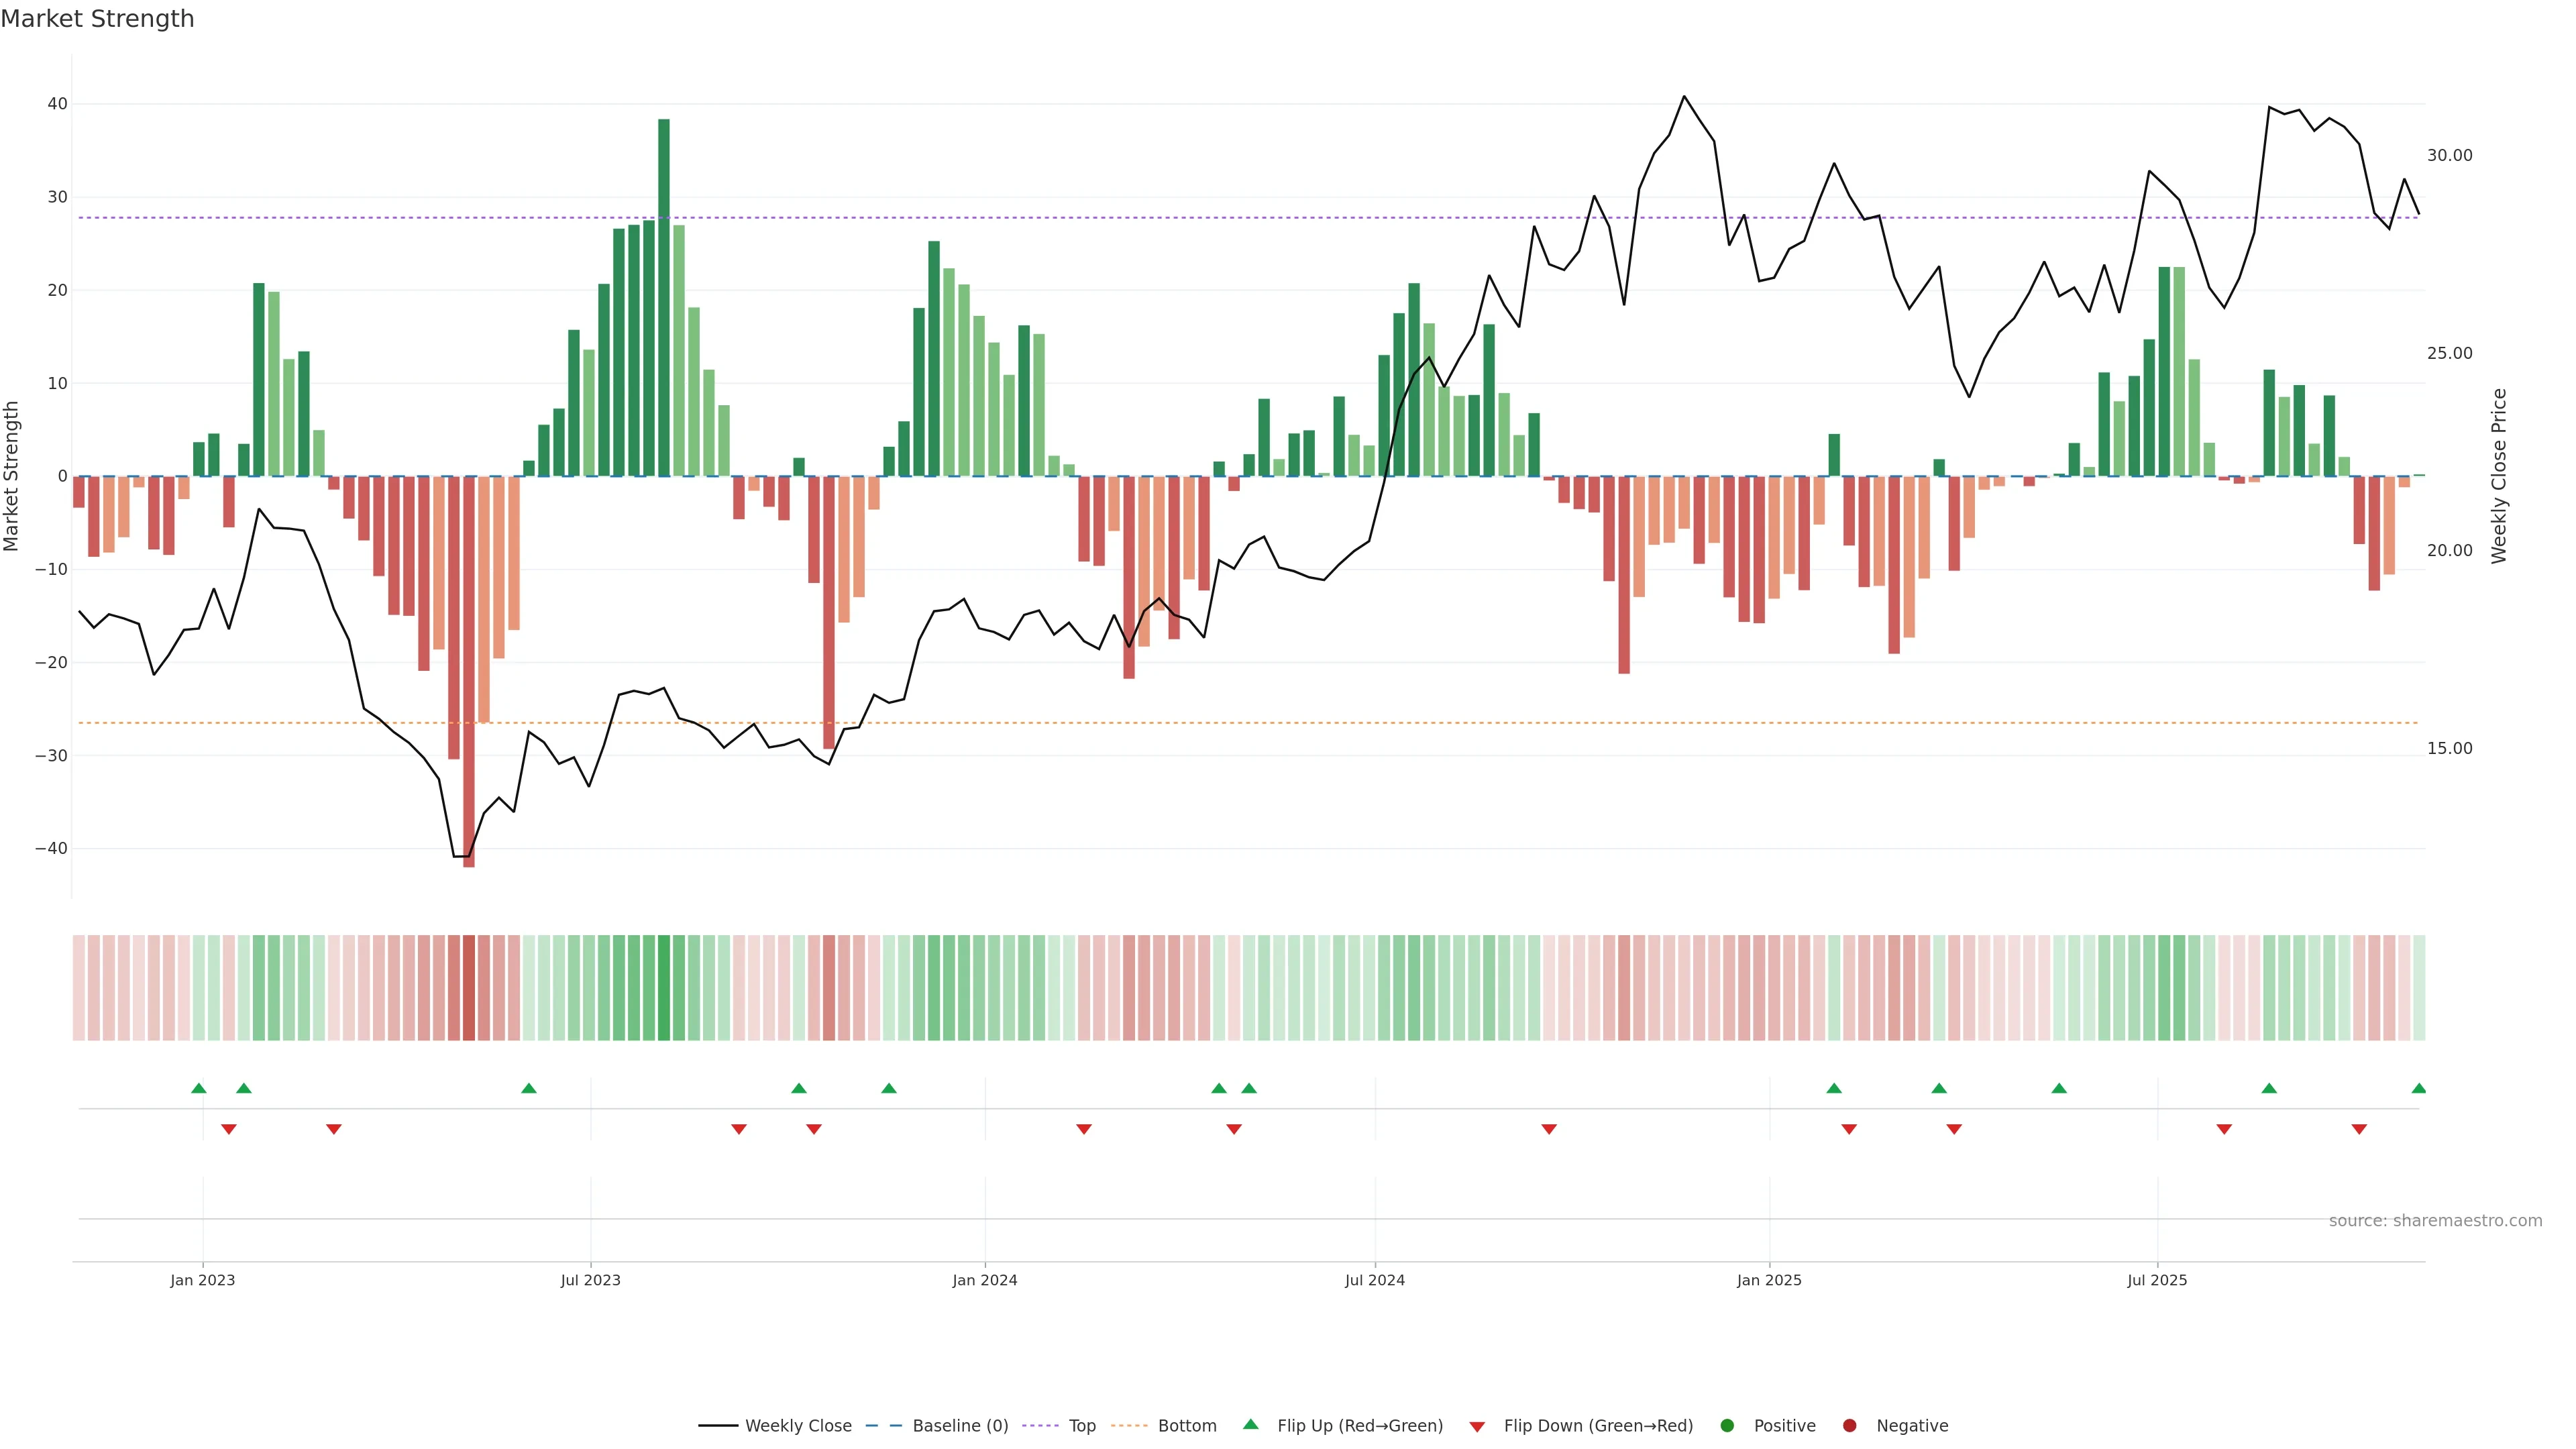This screenshot has height=1449, width=2576.
Task: Click the Jul 2024 x-axis label
Action: [x=1374, y=1280]
